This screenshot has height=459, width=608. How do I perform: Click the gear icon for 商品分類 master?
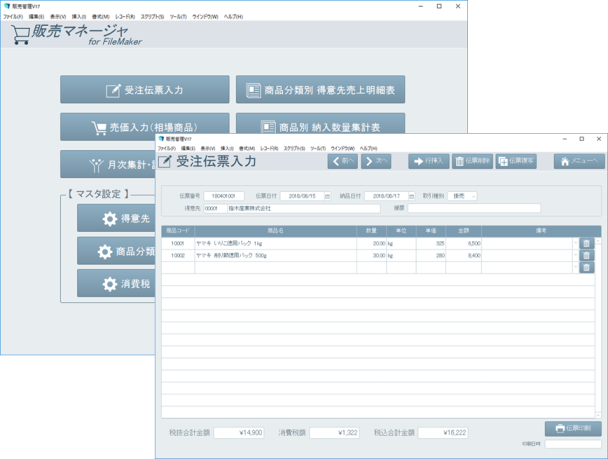pos(105,252)
